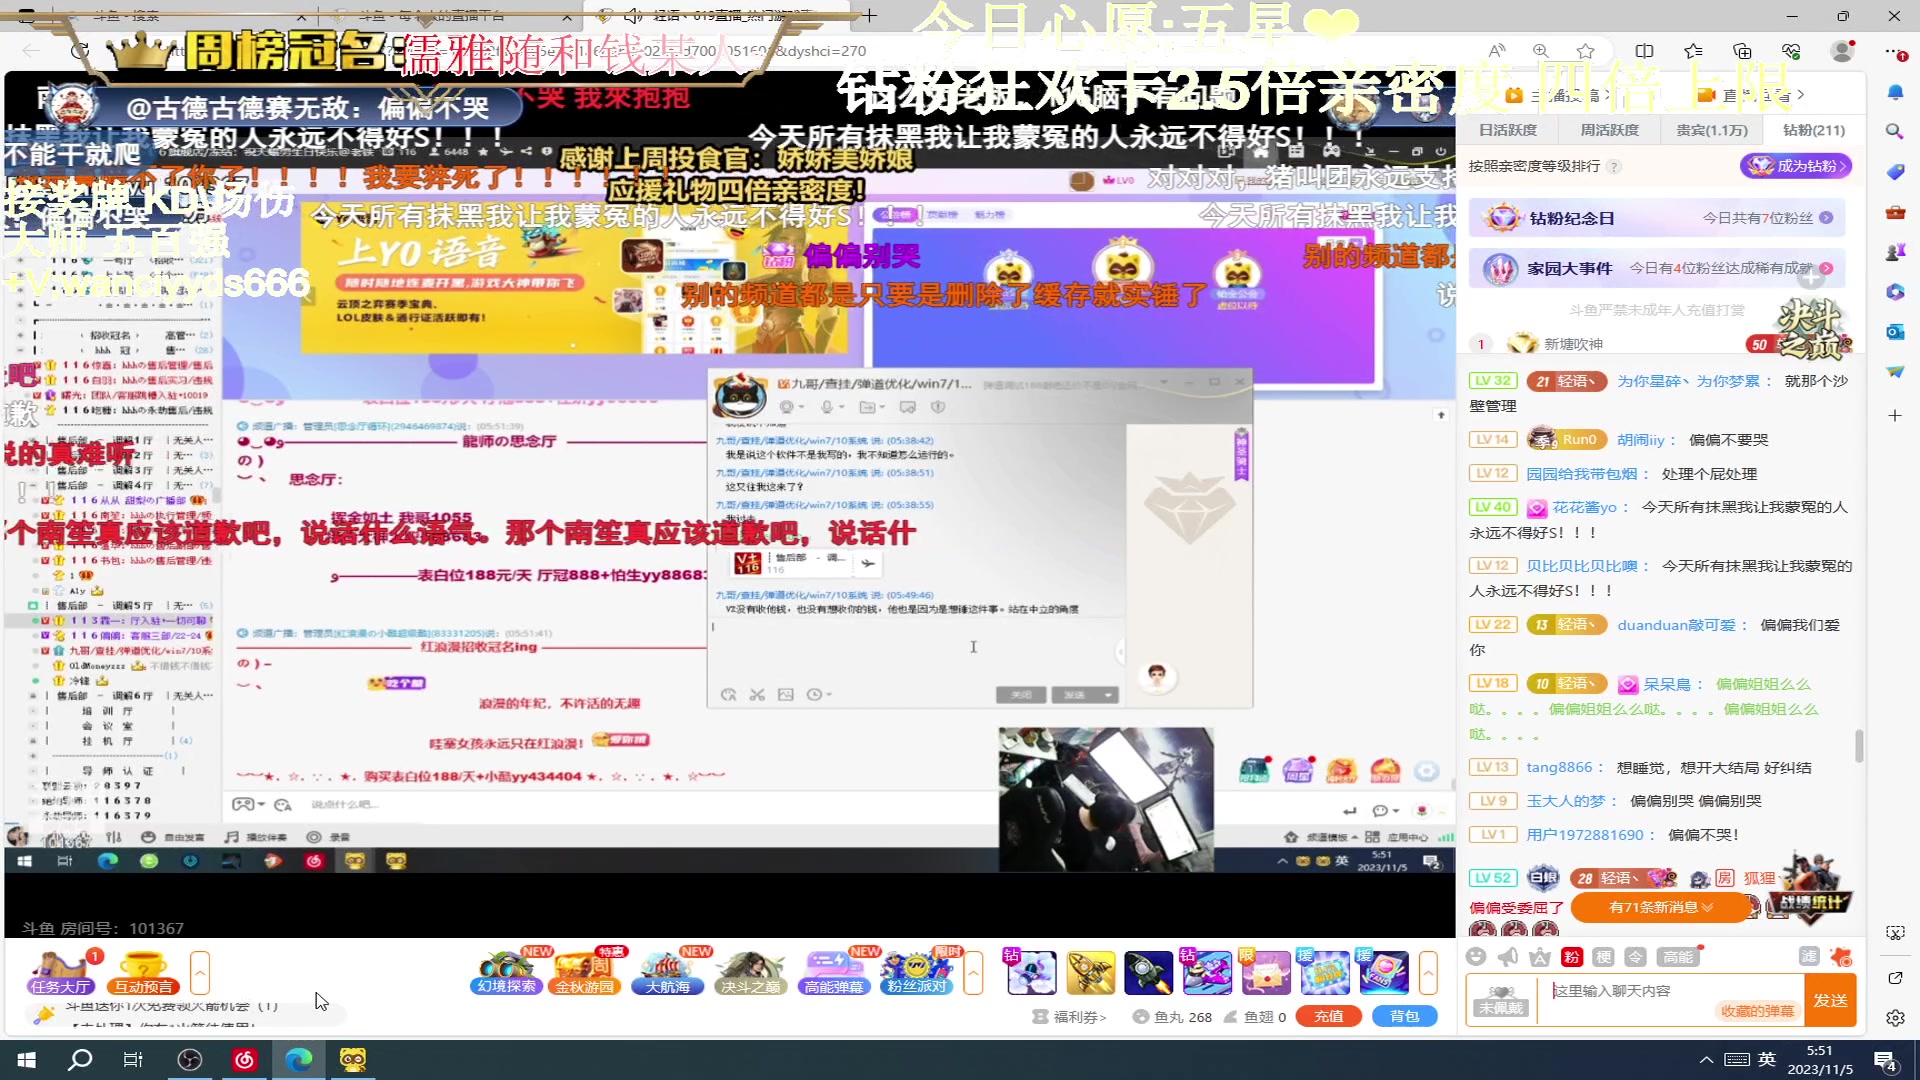Open Windows taskbar search

(x=80, y=1060)
